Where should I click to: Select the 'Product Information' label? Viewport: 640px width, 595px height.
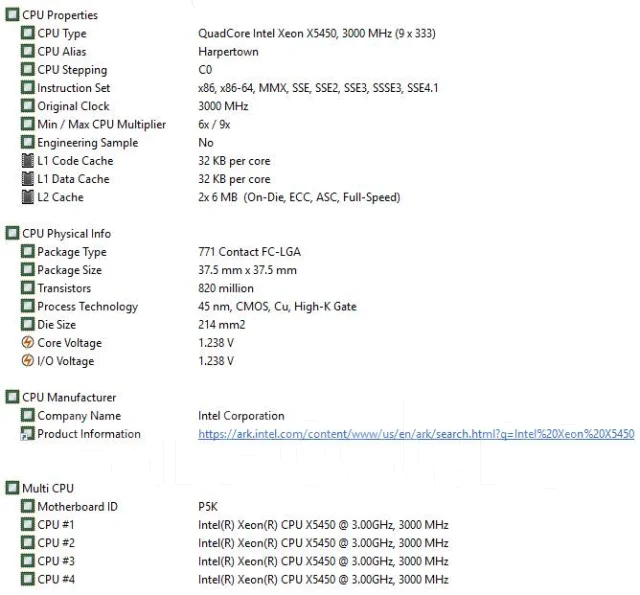tap(89, 434)
